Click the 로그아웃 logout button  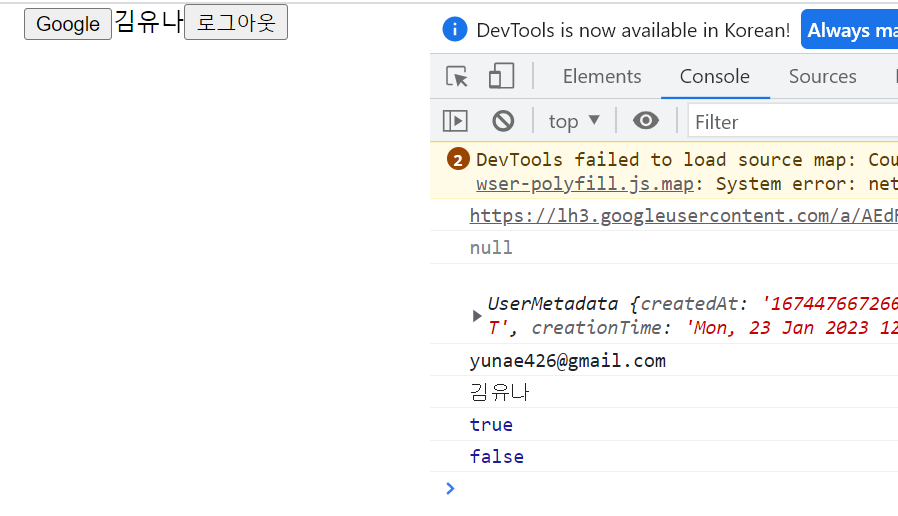(236, 22)
